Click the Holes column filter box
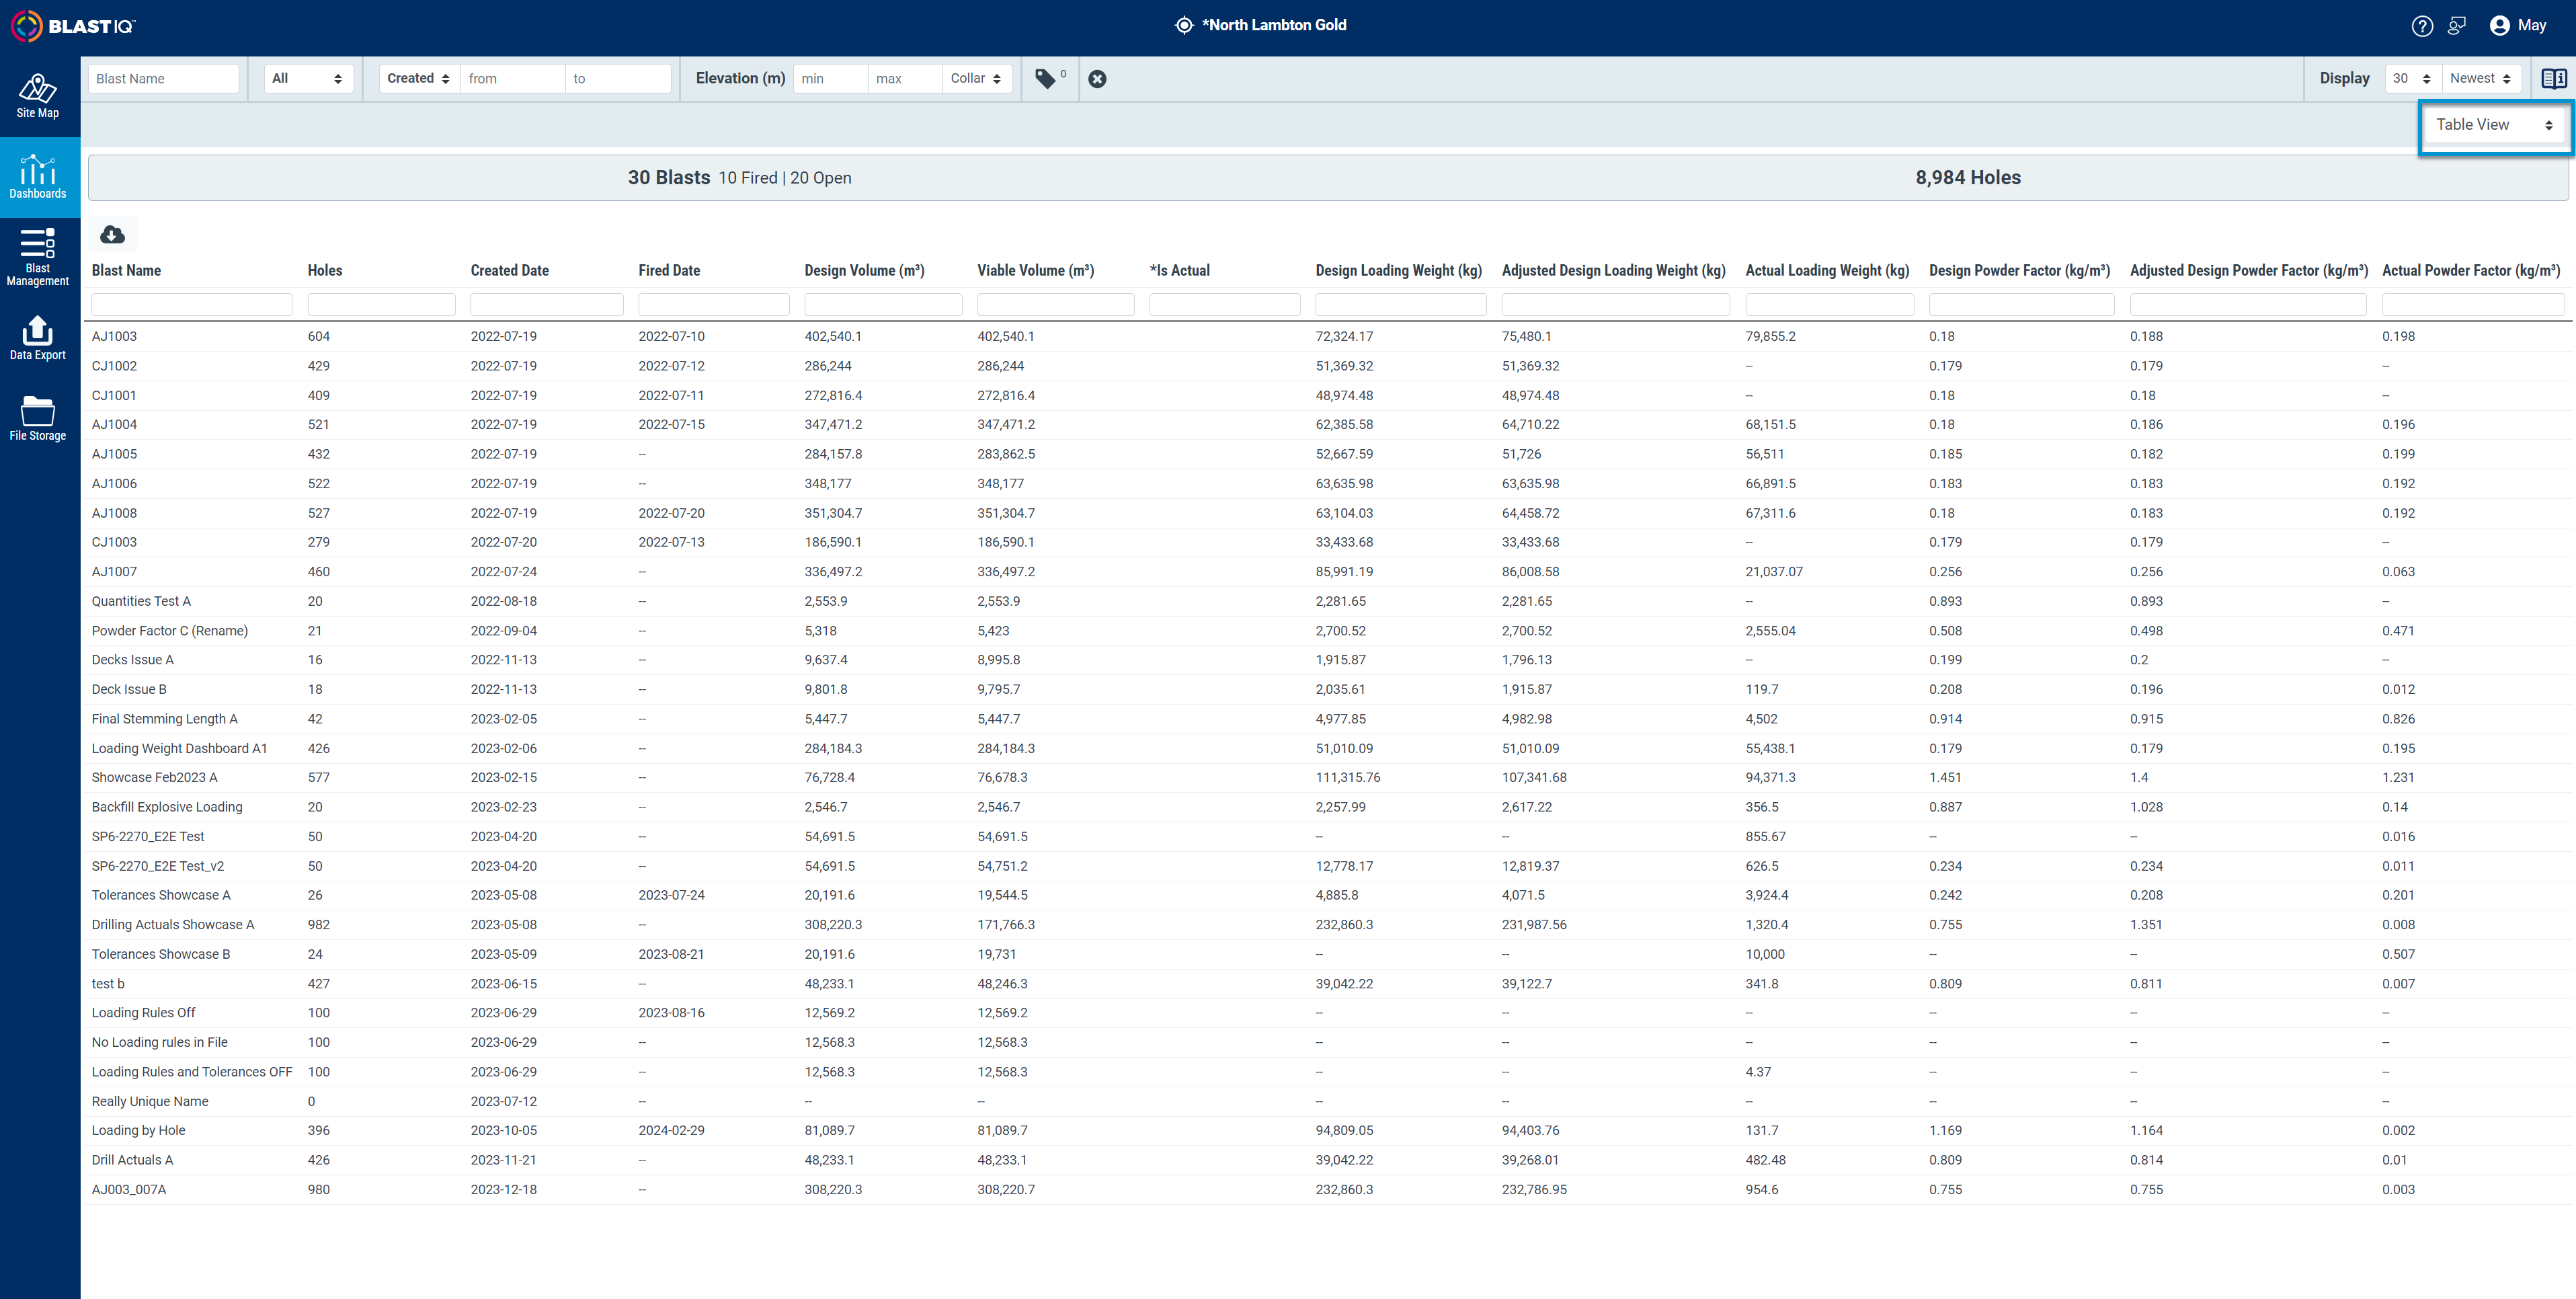This screenshot has width=2576, height=1299. (381, 304)
